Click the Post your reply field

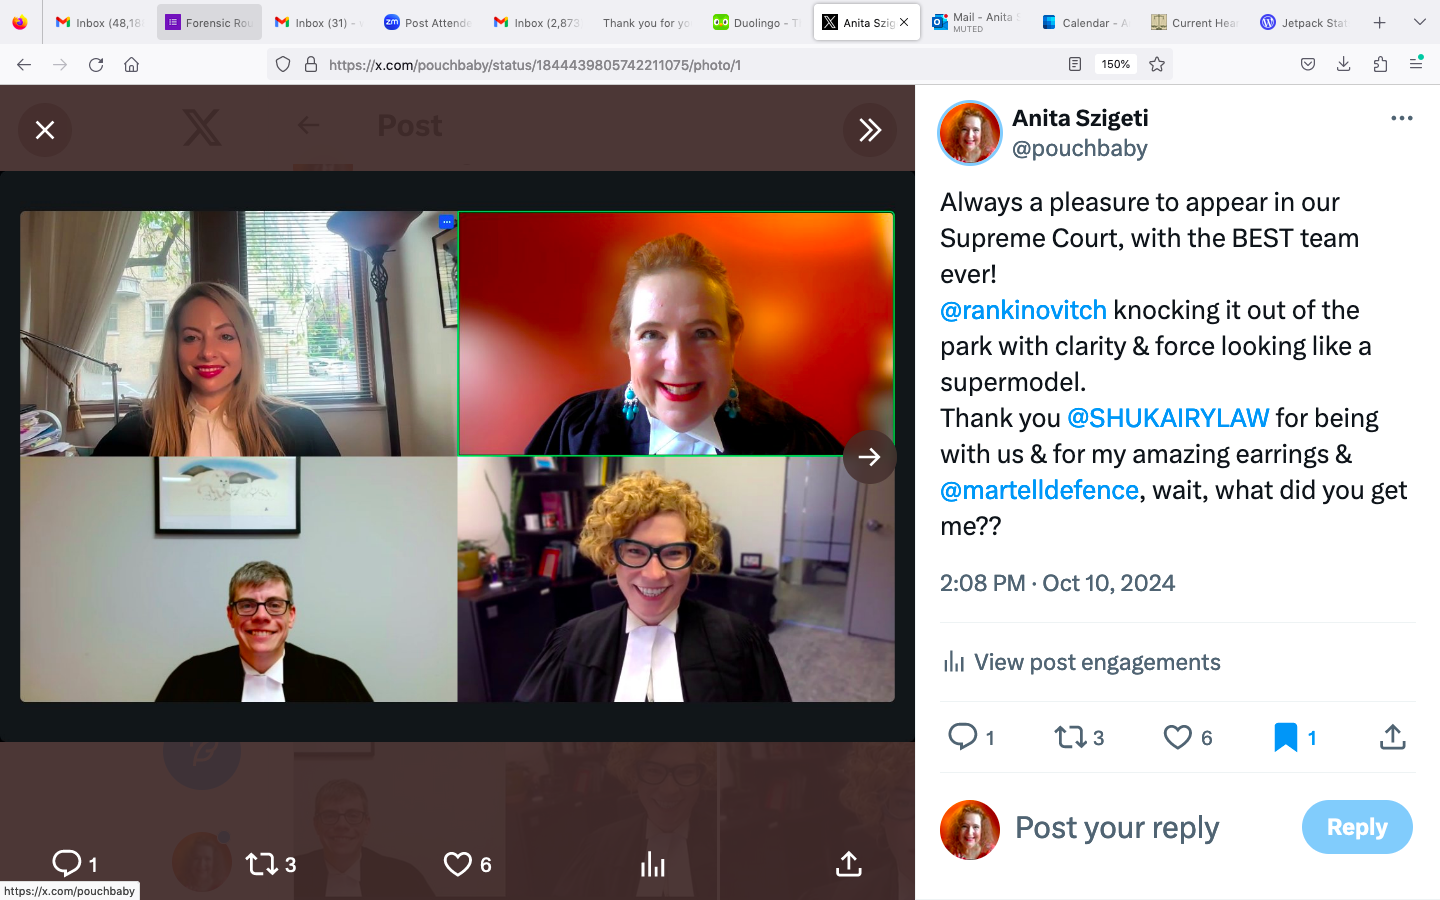(1117, 828)
